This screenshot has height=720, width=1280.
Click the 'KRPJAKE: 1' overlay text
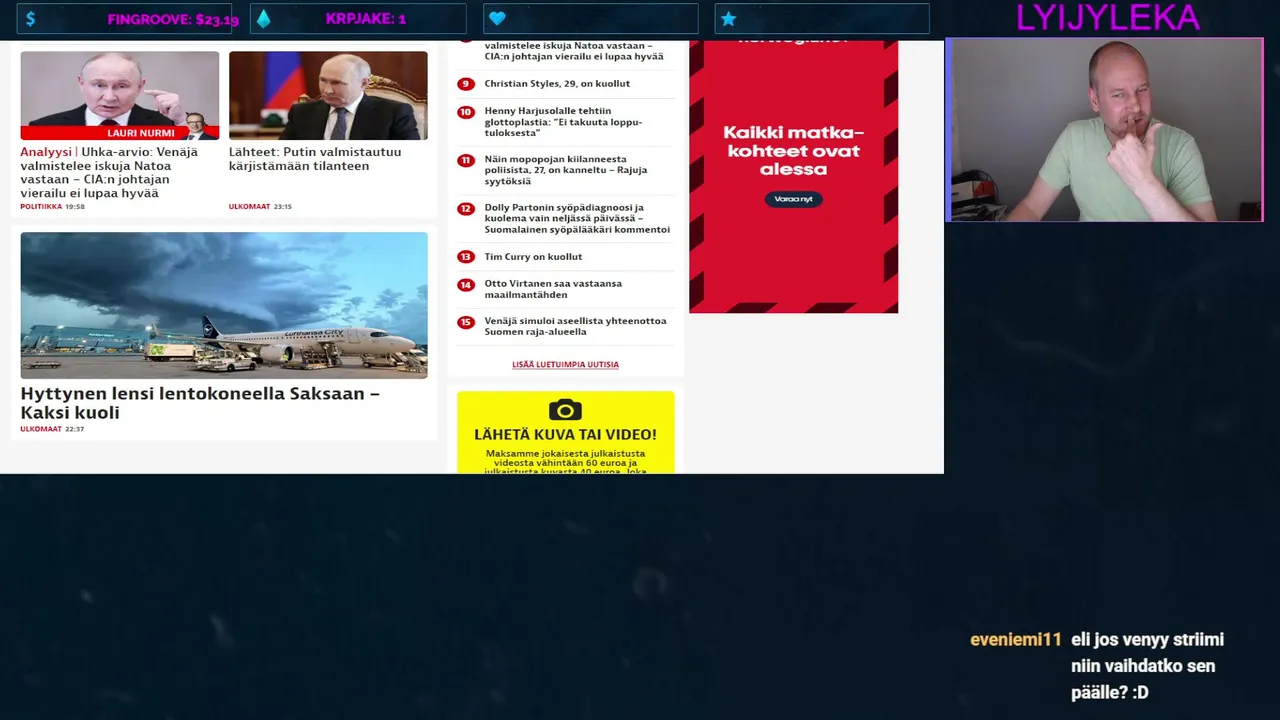click(365, 19)
